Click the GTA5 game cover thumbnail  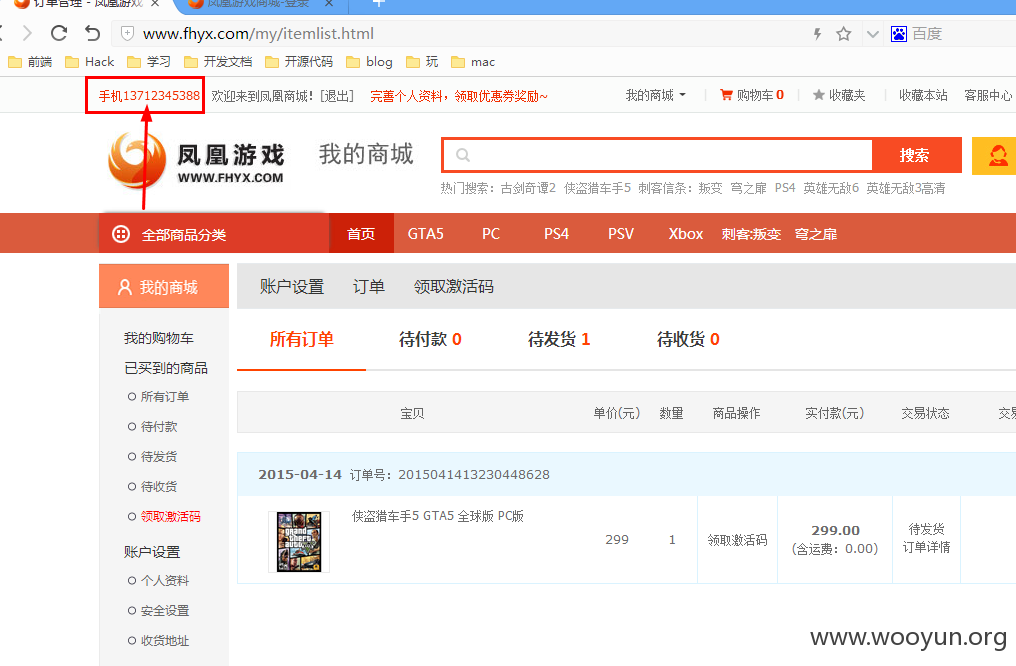(299, 542)
